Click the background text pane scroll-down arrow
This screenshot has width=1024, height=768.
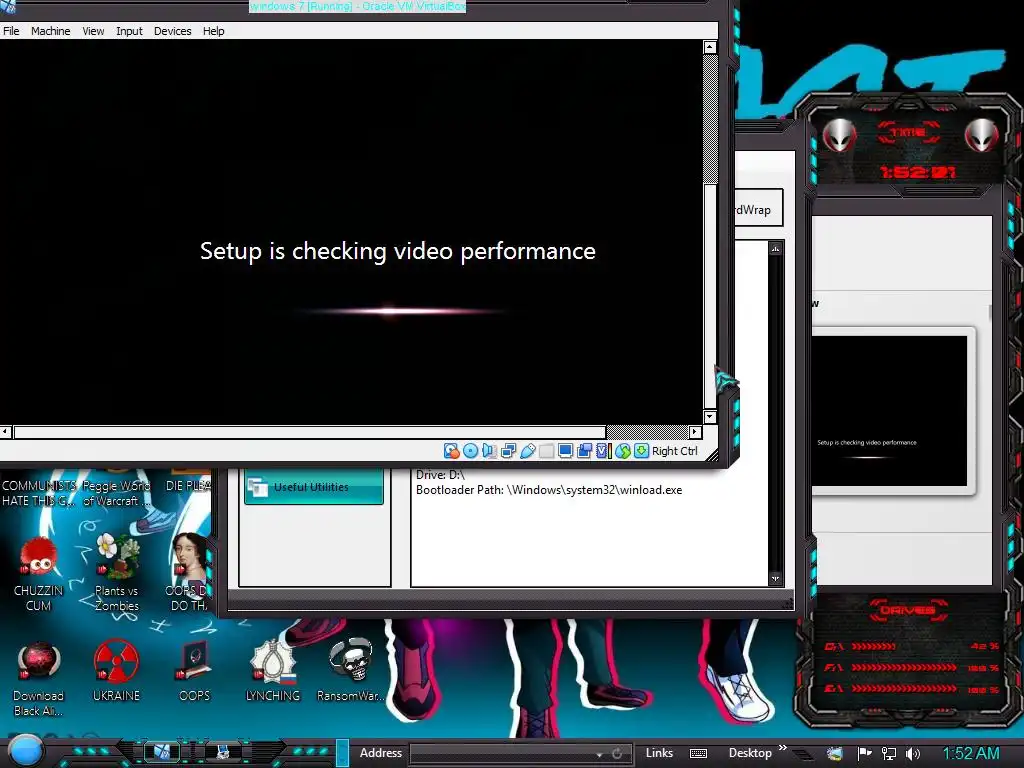(x=775, y=579)
